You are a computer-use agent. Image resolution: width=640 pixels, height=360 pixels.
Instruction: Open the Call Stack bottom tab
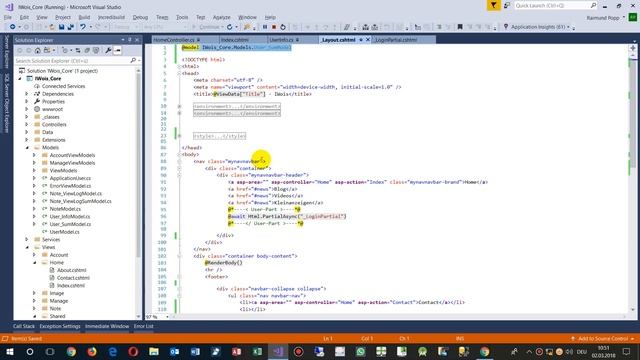pos(24,326)
